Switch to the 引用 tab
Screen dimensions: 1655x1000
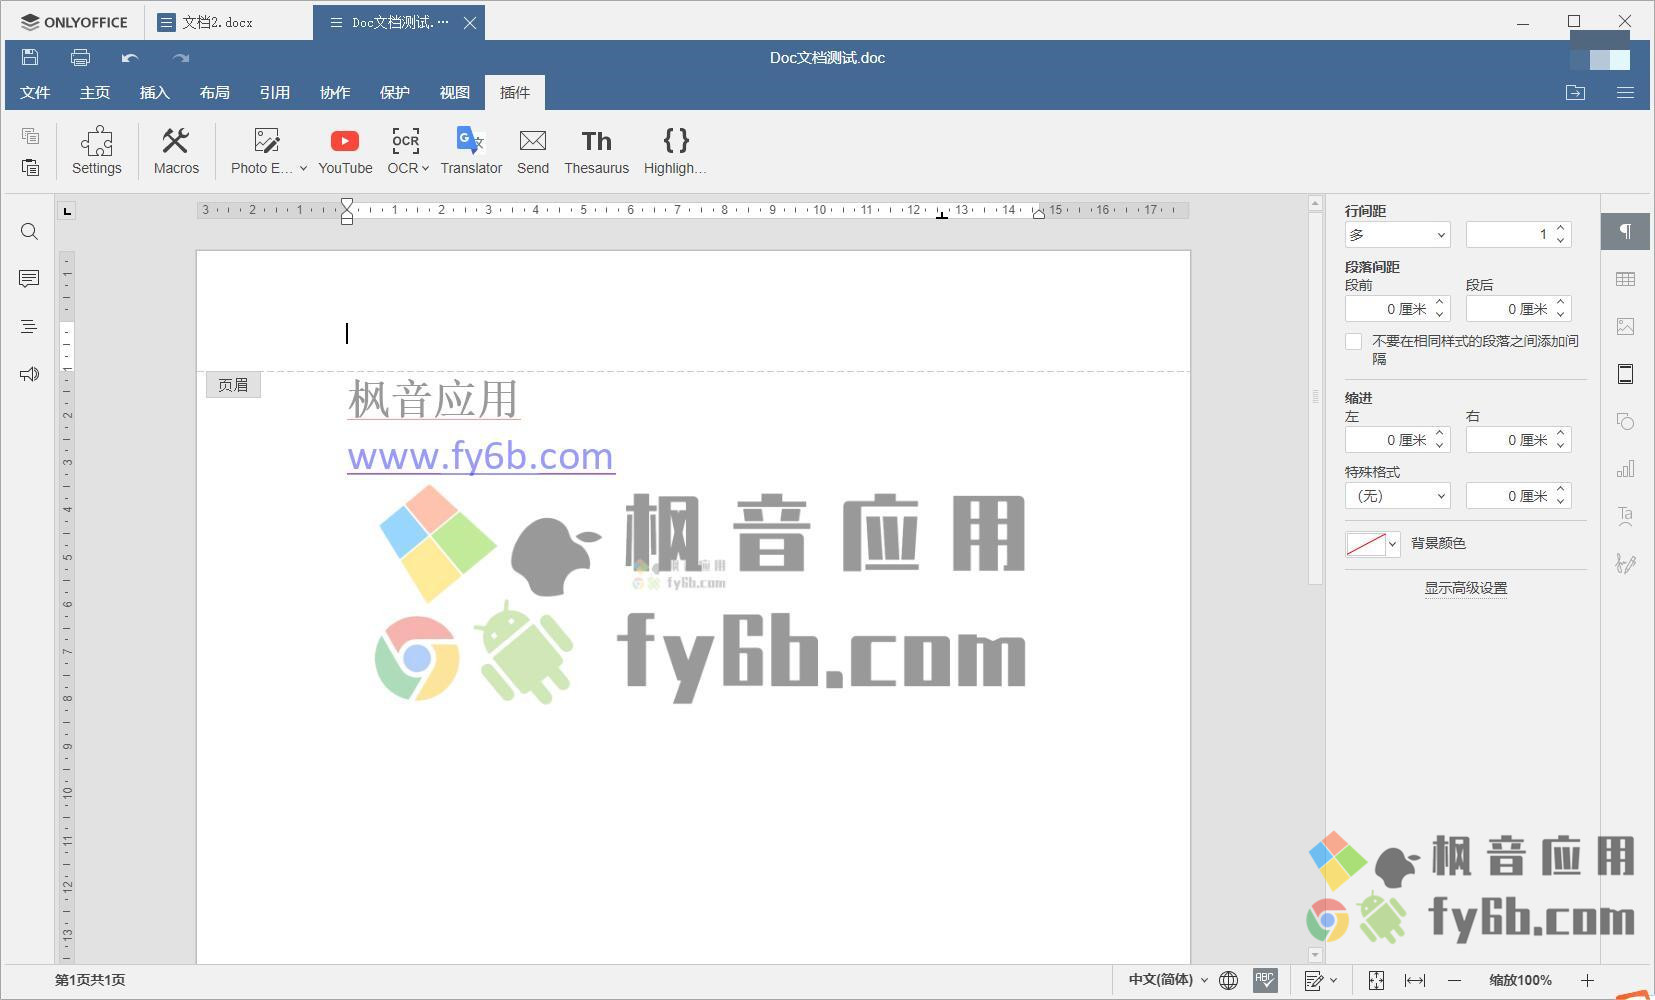pos(275,92)
